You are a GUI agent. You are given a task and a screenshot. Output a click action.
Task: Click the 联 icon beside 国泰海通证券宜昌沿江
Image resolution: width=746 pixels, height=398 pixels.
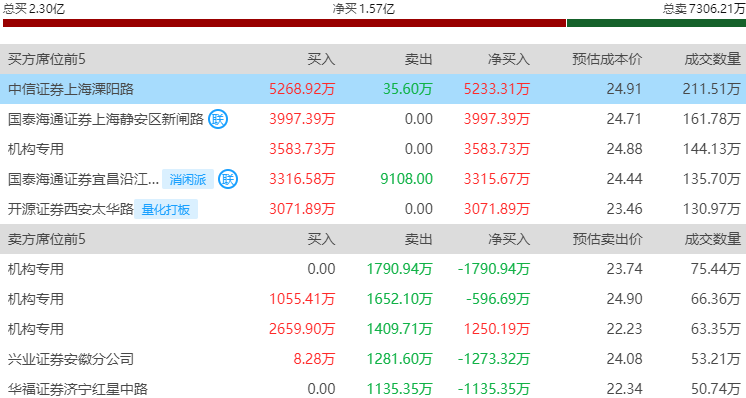tap(228, 179)
